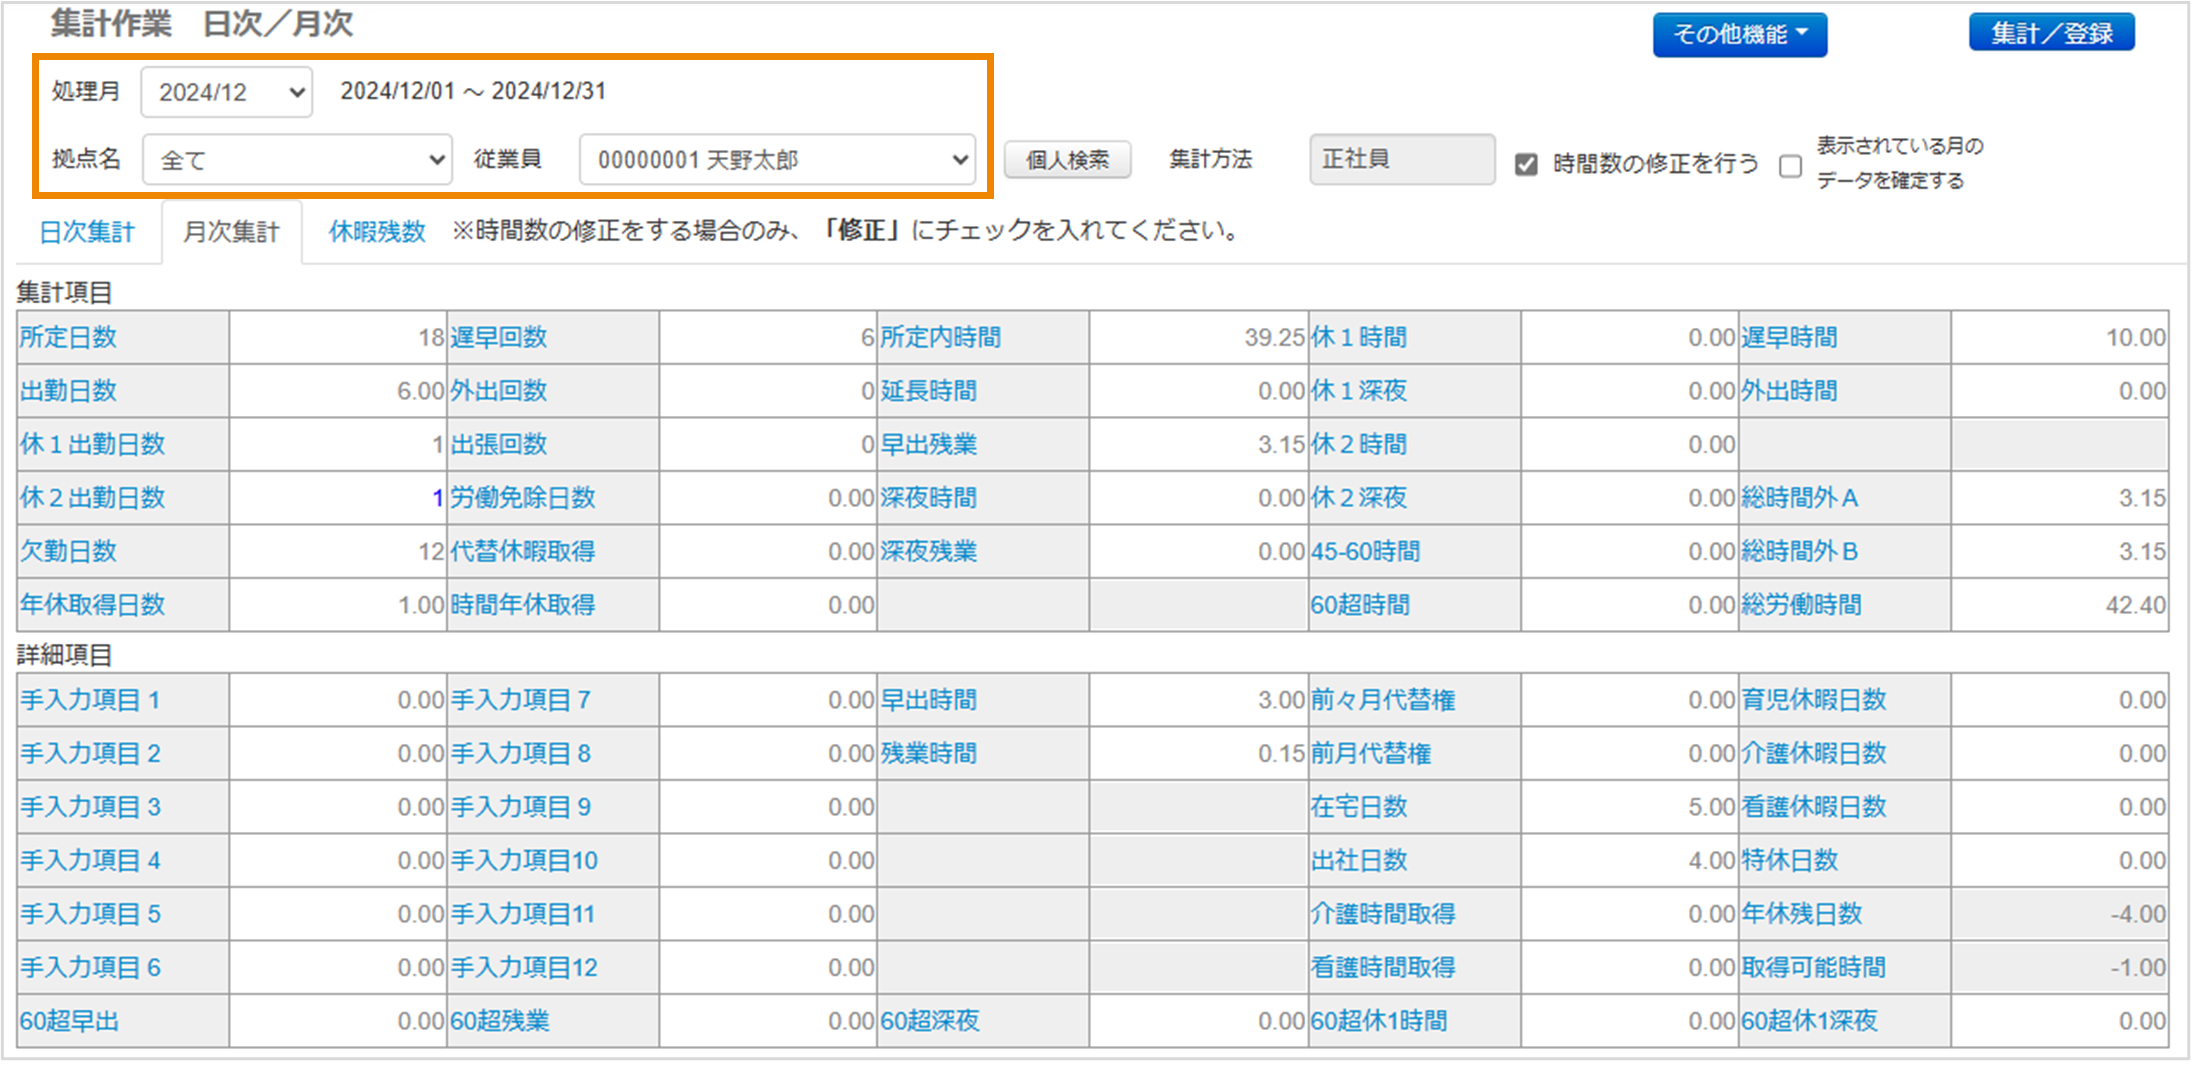The image size is (2199, 1070).
Task: Switch to the 日次集計 tab
Action: (87, 232)
